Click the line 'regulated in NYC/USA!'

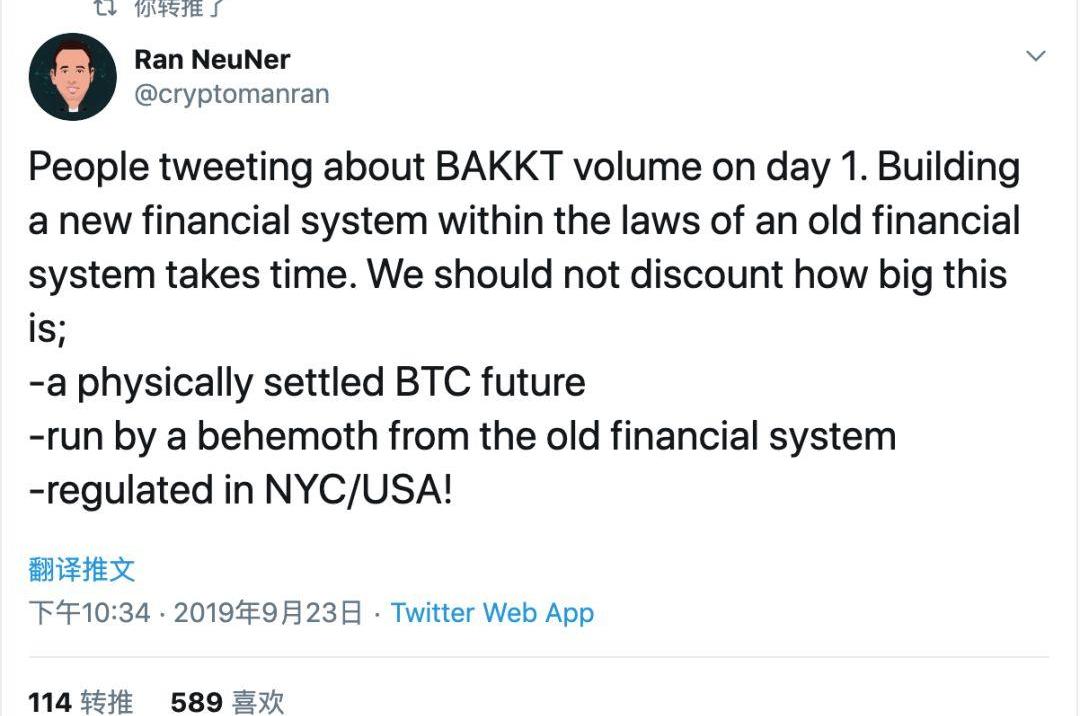coord(240,491)
